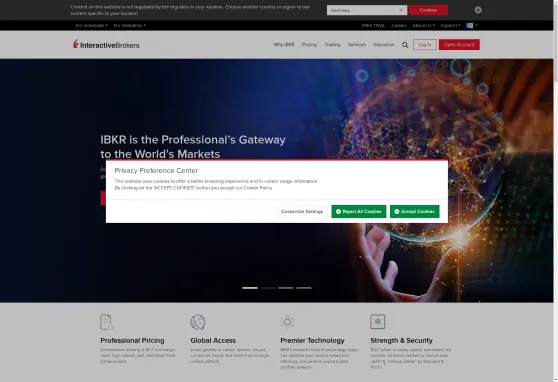Expand the About Us menu
Image resolution: width=558 pixels, height=382 pixels.
[423, 25]
